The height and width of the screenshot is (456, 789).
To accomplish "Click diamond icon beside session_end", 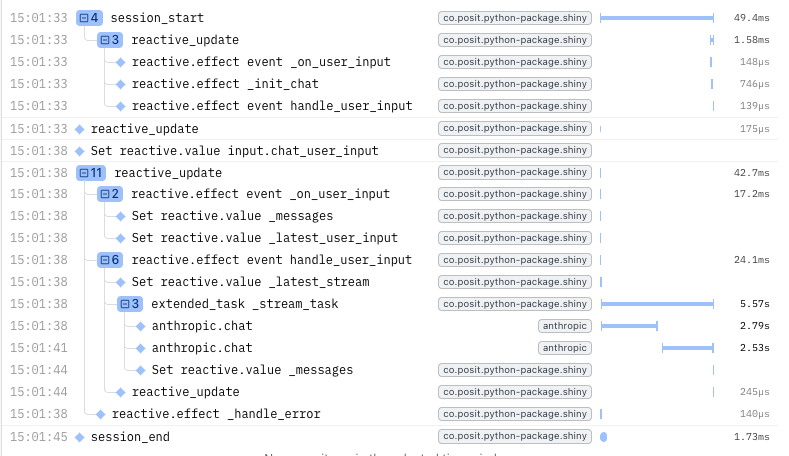I will pos(80,437).
